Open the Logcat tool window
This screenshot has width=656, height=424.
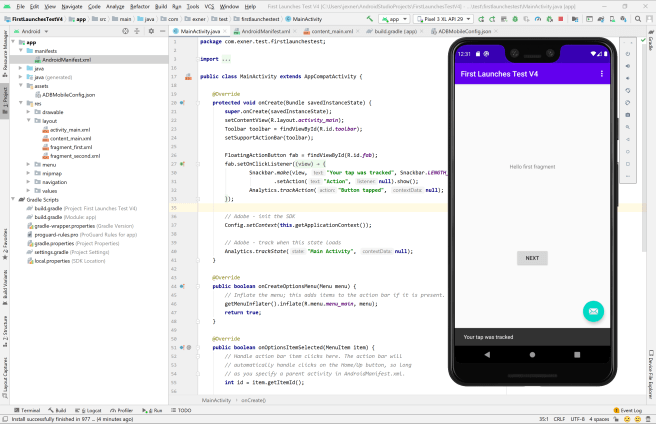click(x=90, y=410)
